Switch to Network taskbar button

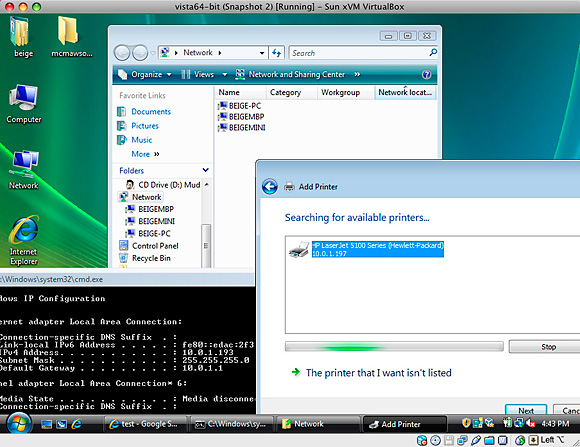click(317, 424)
